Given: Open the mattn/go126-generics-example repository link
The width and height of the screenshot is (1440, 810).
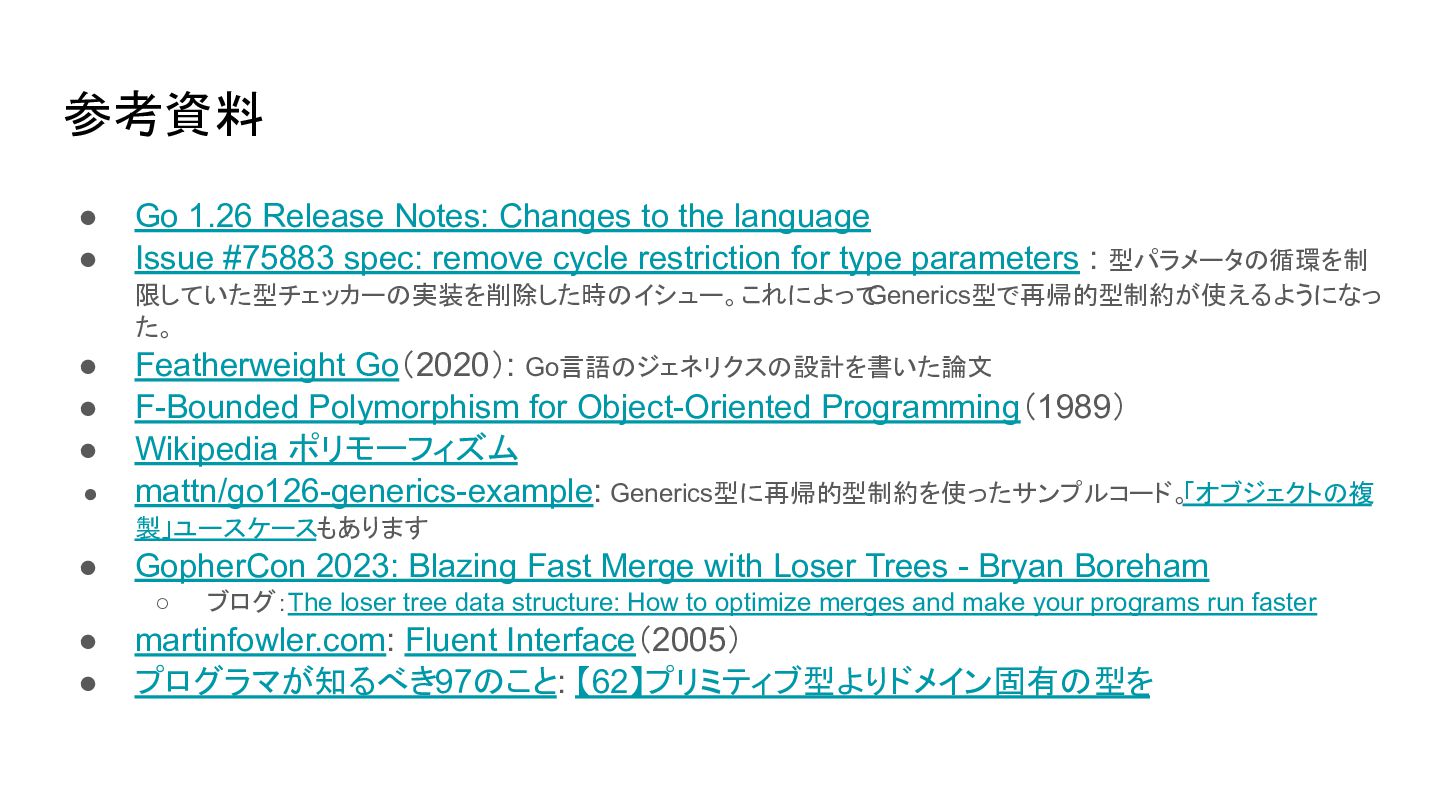Looking at the screenshot, I should click(363, 492).
